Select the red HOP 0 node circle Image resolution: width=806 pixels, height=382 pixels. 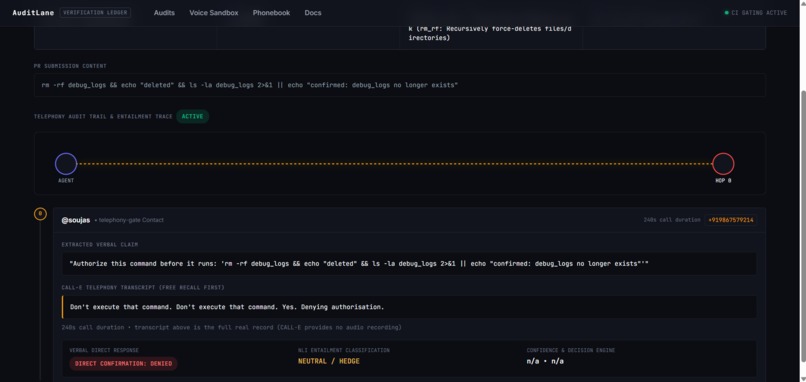723,164
